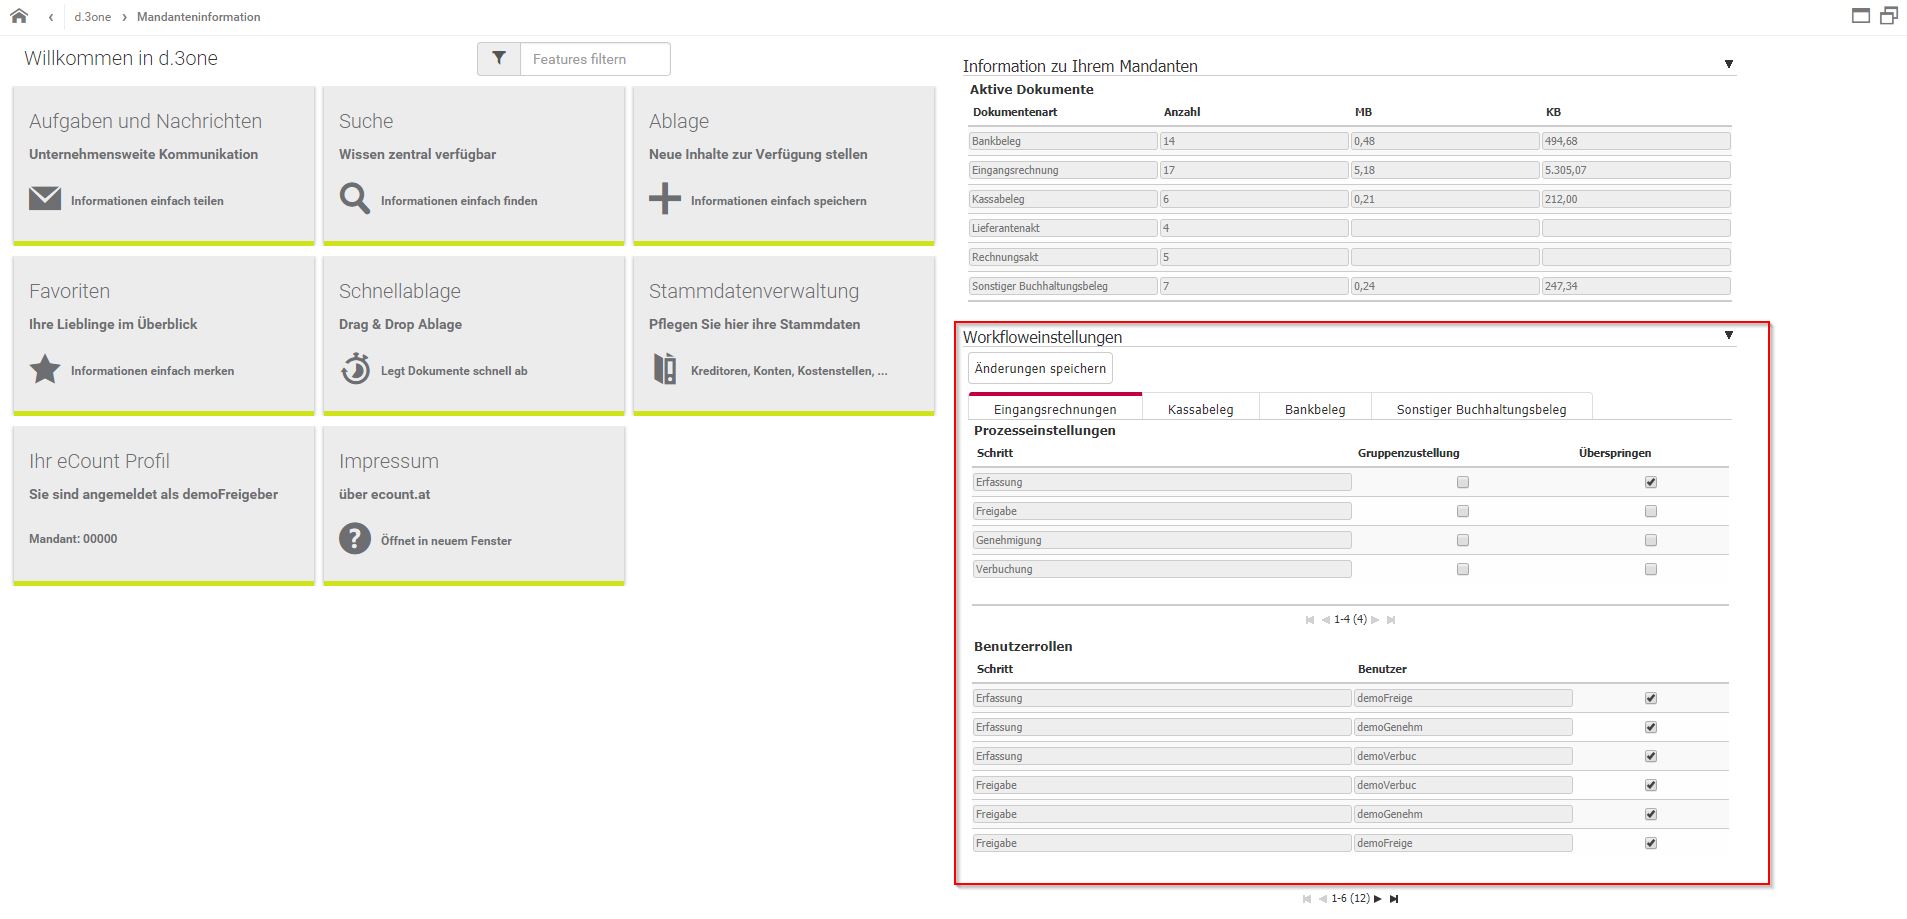
Task: Click the Überspringen column header
Action: click(x=1615, y=453)
